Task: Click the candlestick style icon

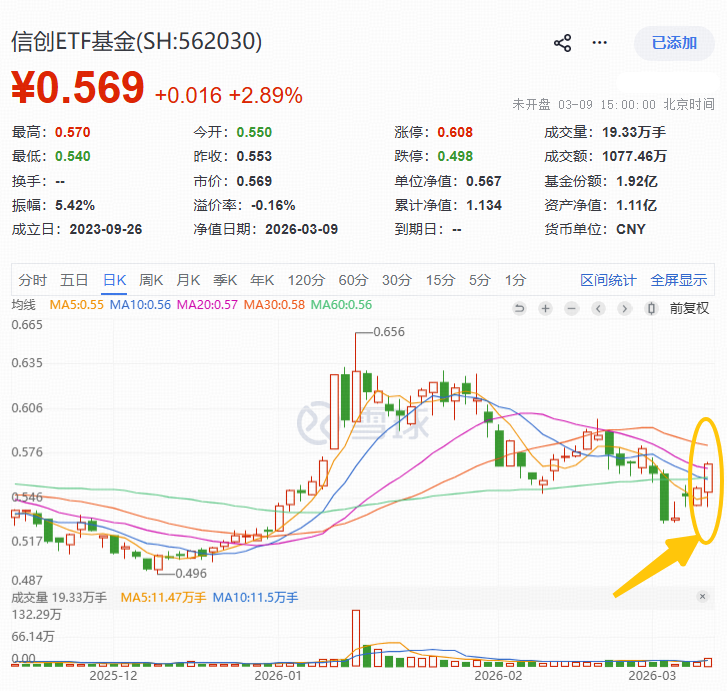Action: 651,308
